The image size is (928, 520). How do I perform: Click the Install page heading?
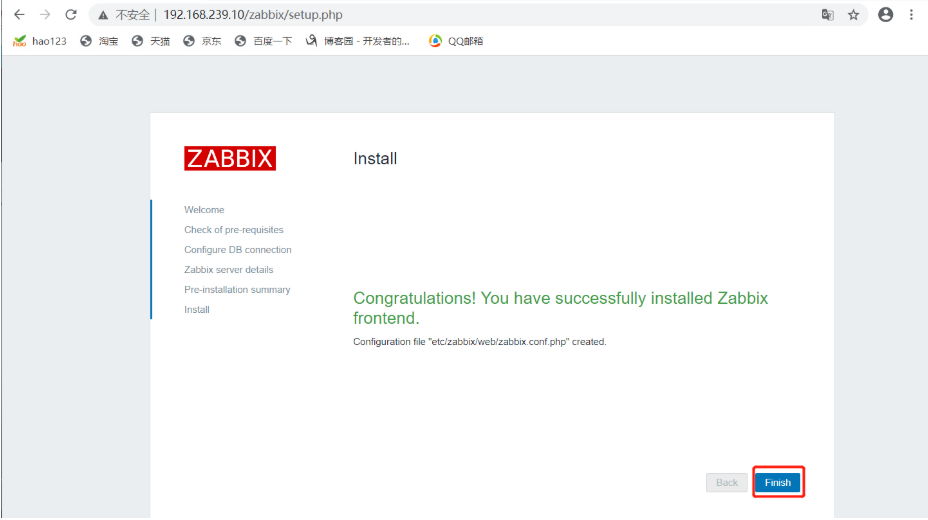pos(375,159)
